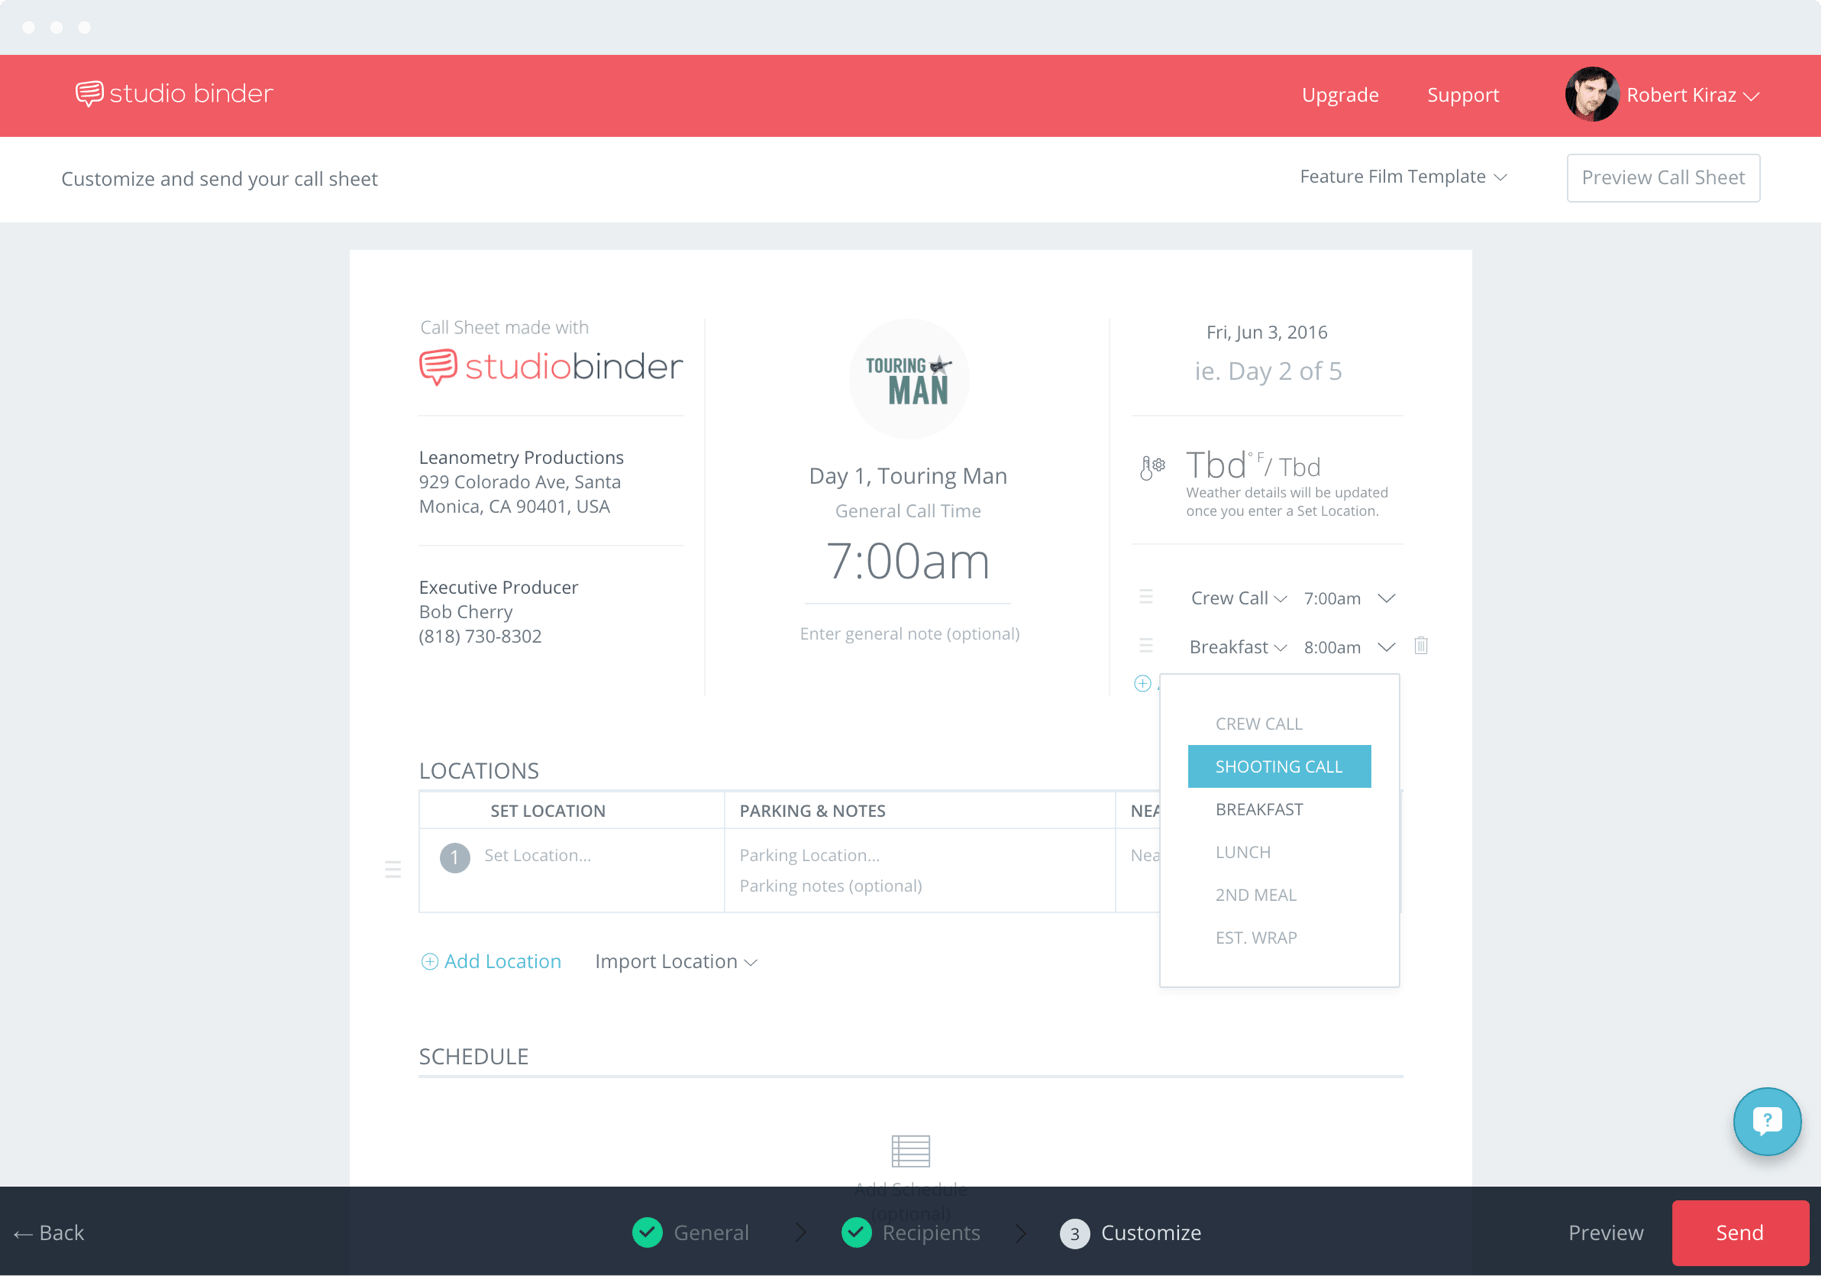Click the footer Preview button
This screenshot has height=1276, width=1821.
(1605, 1233)
